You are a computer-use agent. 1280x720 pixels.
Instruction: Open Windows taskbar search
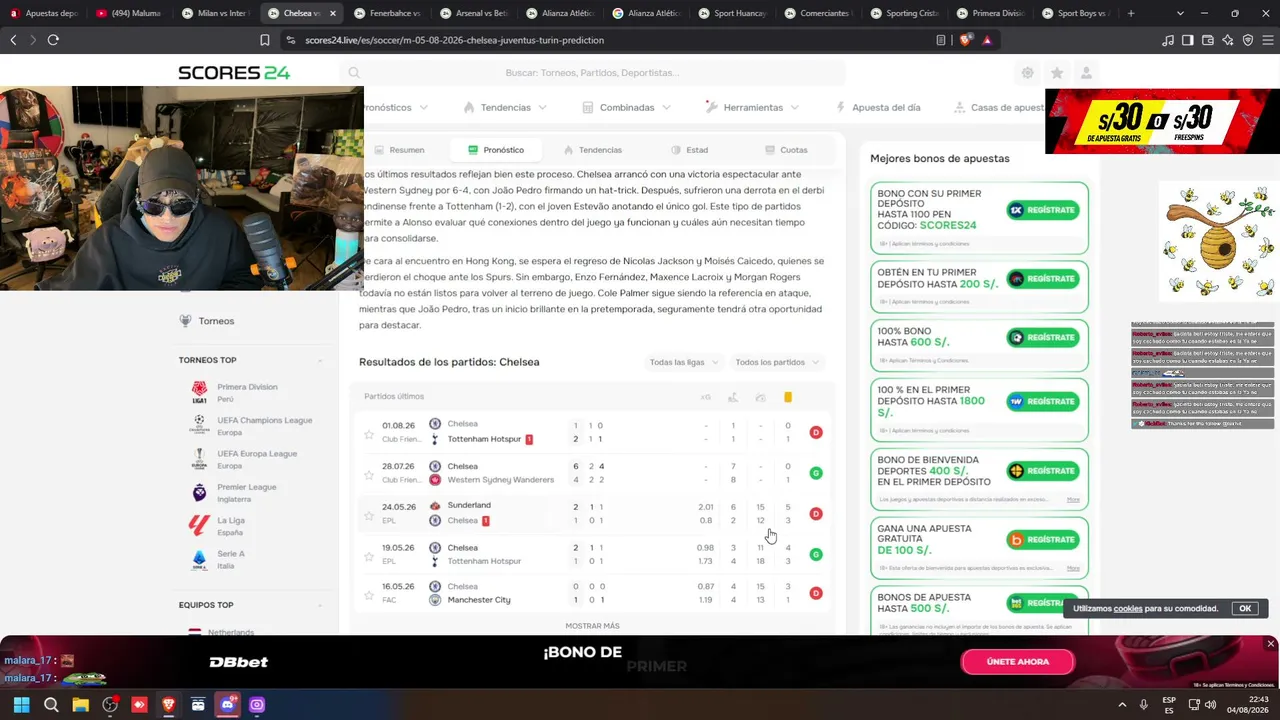[51, 705]
